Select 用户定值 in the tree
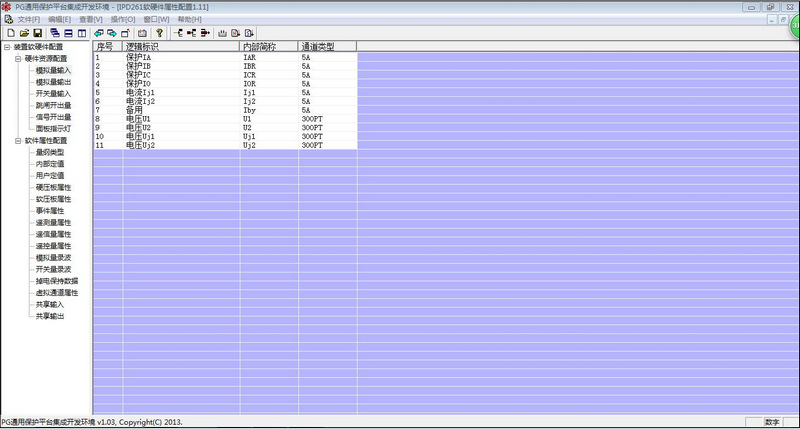Screen dimensions: 800x429 point(50,176)
